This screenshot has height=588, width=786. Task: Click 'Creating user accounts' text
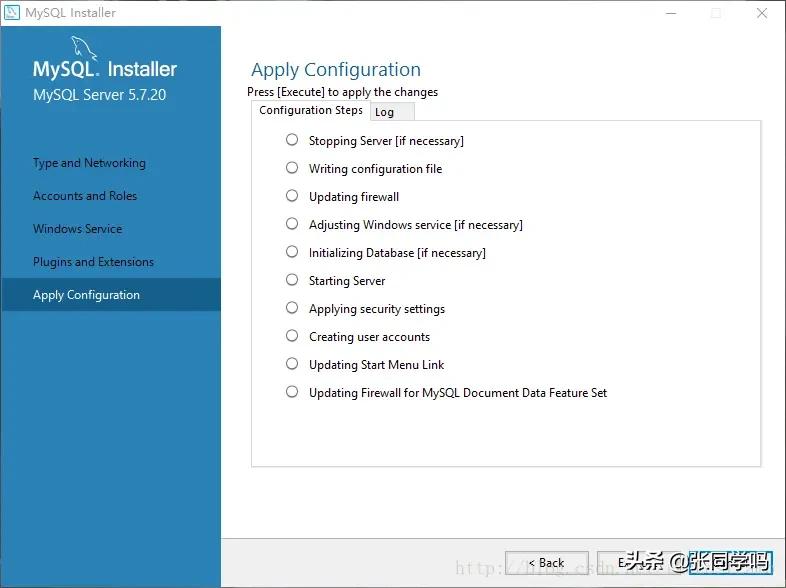point(369,337)
